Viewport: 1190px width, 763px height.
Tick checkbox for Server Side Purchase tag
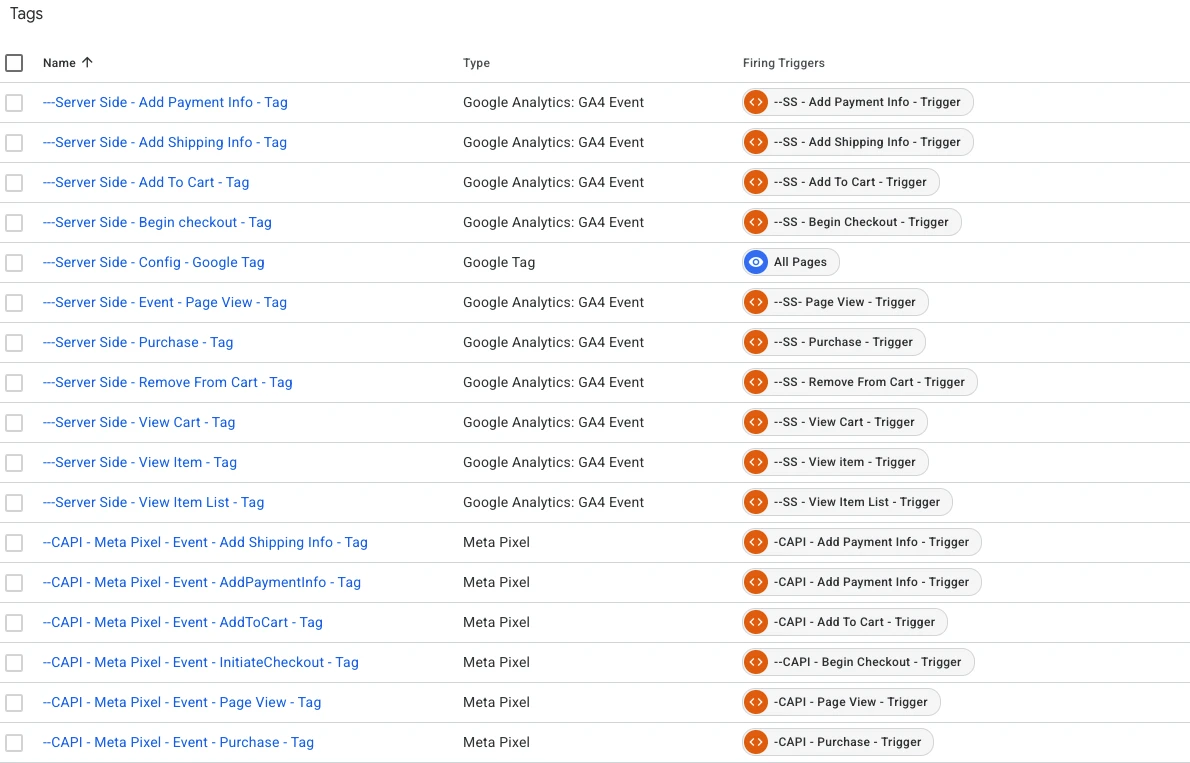14,342
